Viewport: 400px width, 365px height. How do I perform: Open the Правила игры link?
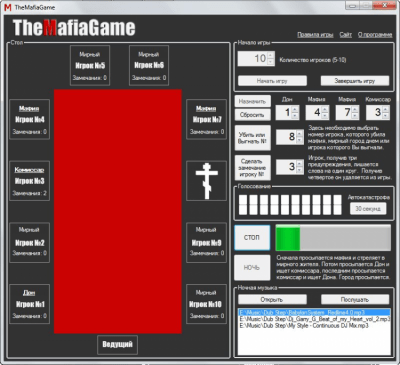pos(315,35)
